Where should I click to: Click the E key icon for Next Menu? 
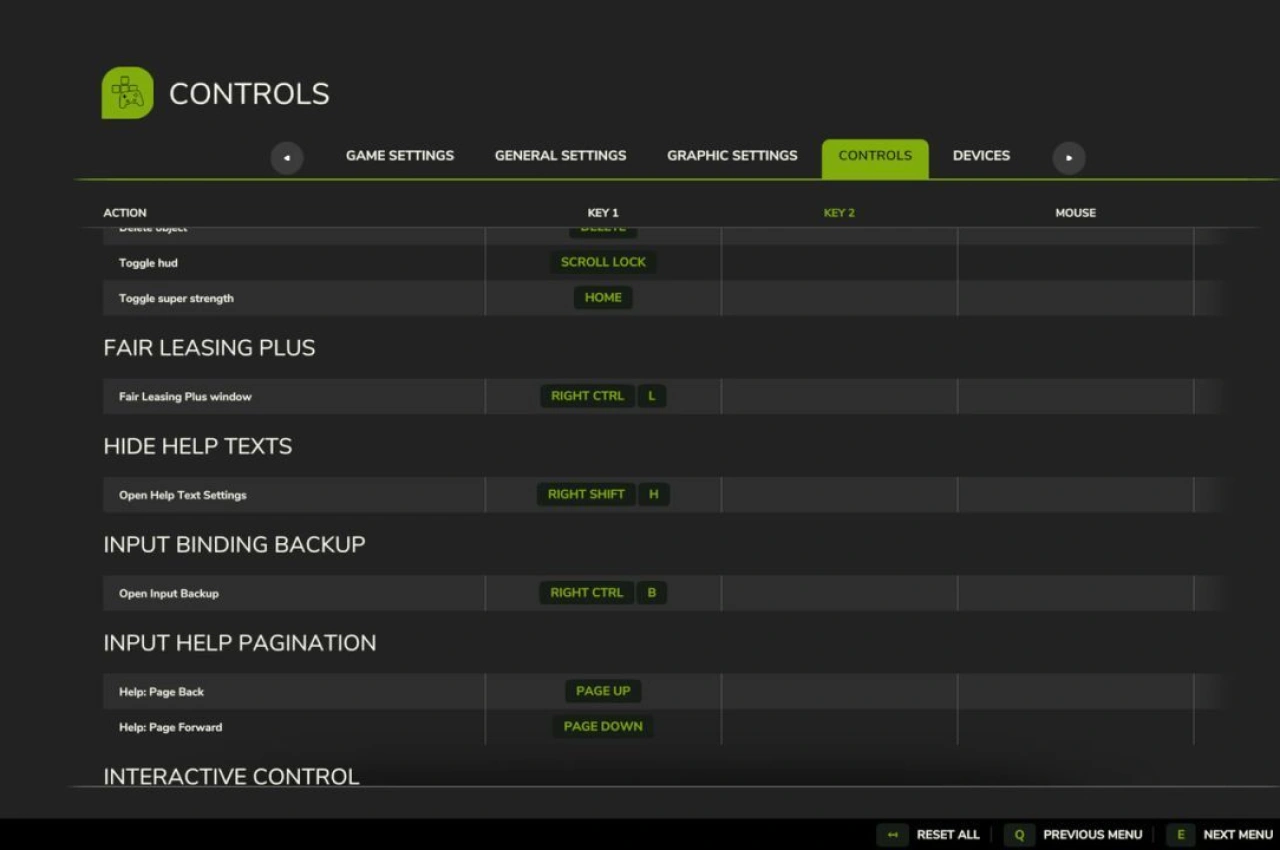1180,835
